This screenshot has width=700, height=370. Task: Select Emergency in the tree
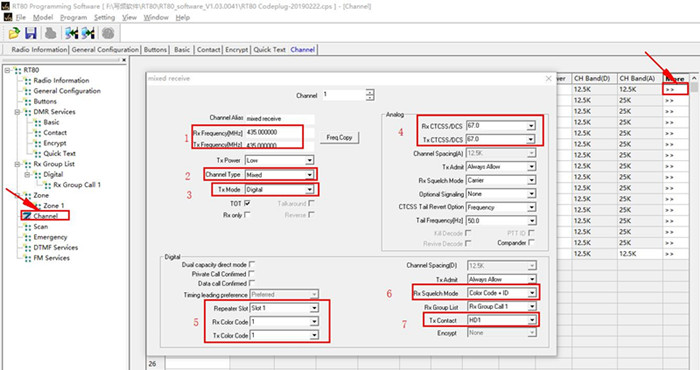pos(50,237)
